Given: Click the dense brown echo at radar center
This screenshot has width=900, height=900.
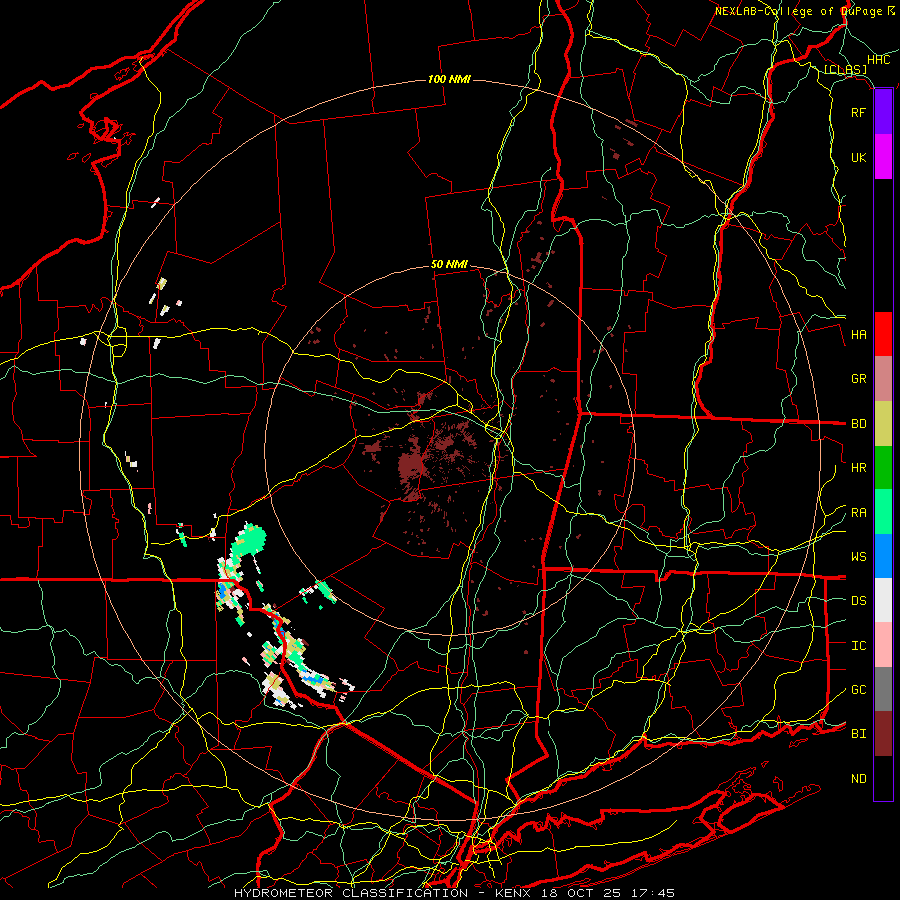Looking at the screenshot, I should (x=412, y=464).
